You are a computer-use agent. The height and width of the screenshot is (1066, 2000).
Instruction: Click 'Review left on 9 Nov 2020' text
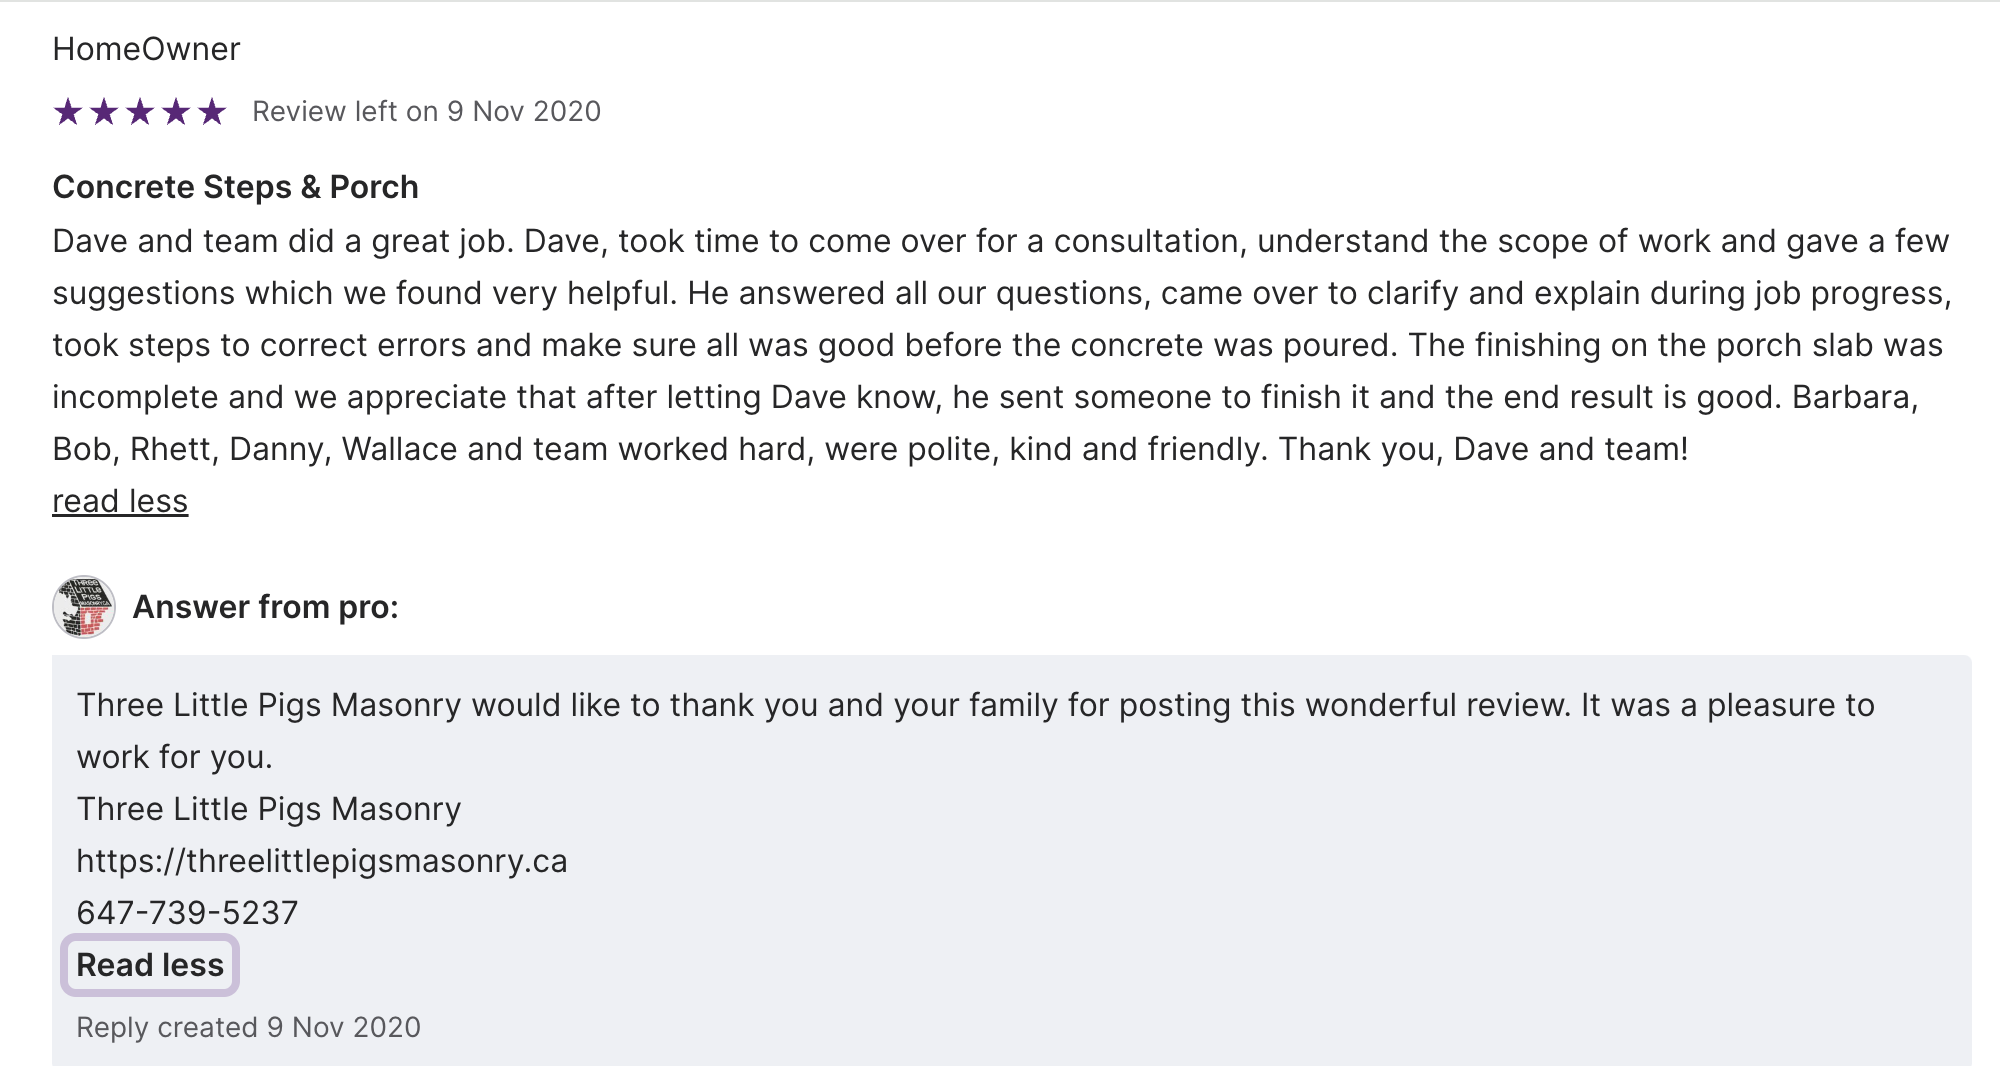[x=426, y=111]
